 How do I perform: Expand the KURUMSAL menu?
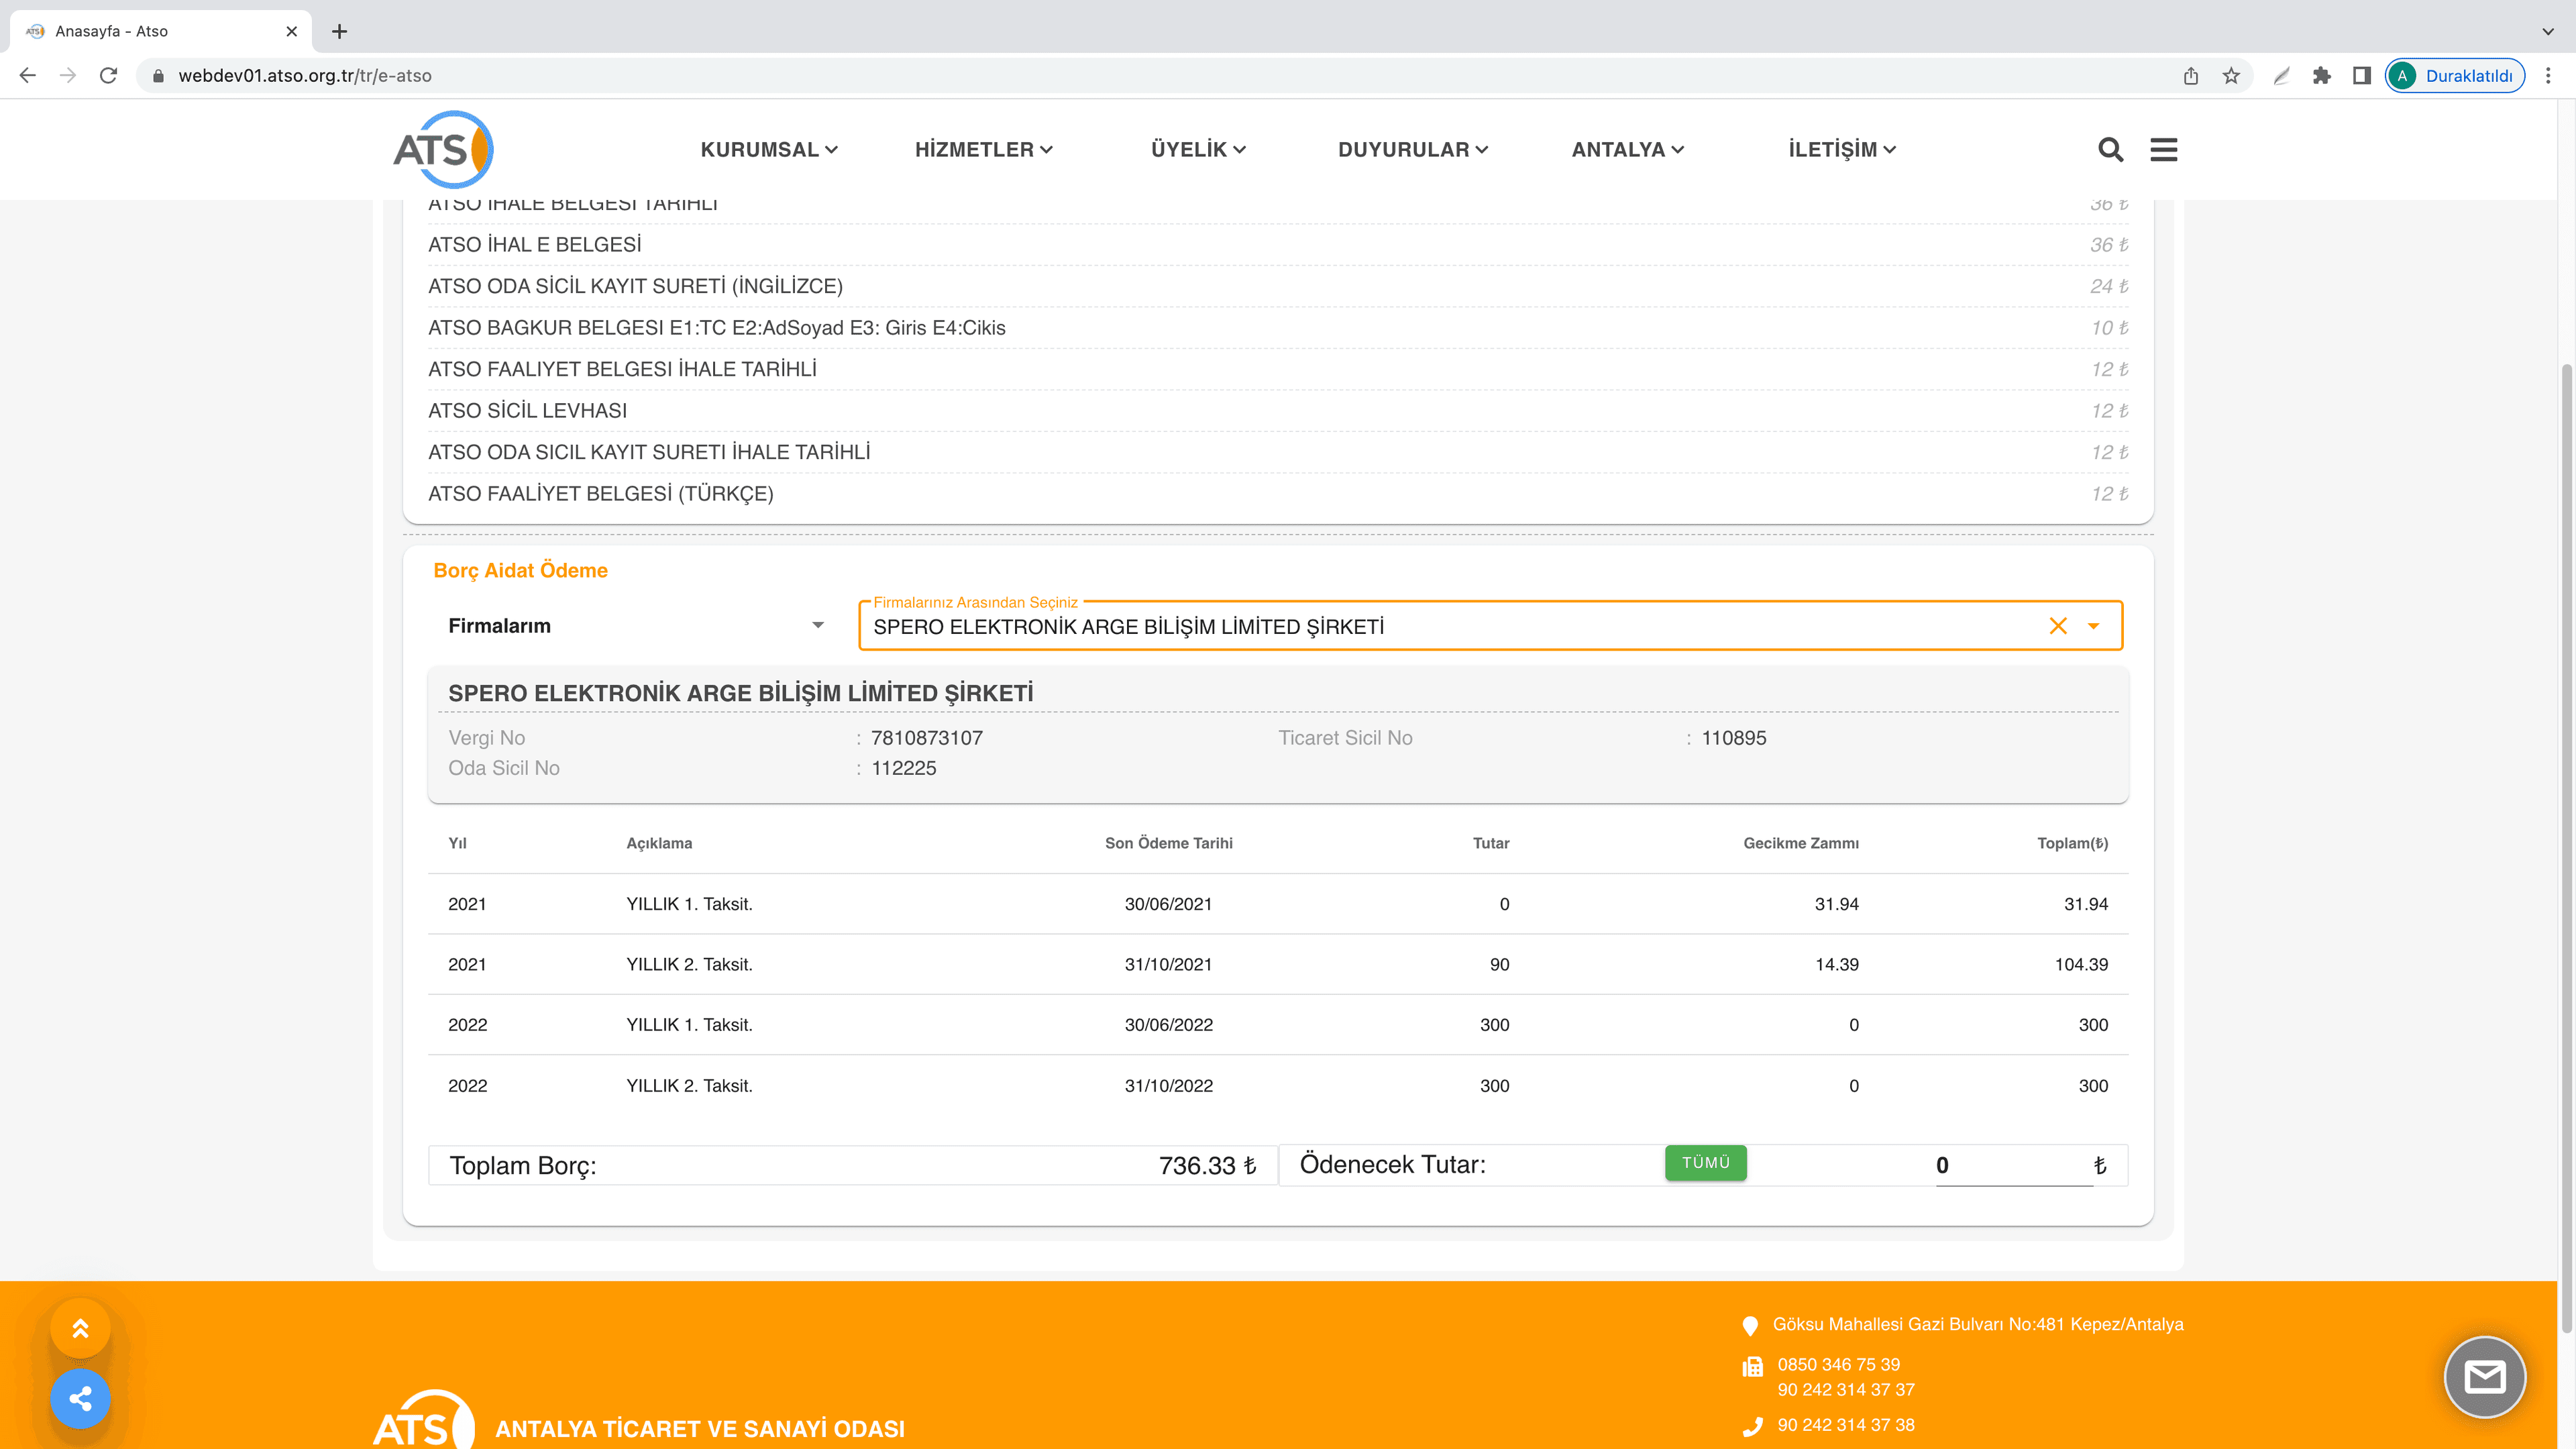(768, 149)
